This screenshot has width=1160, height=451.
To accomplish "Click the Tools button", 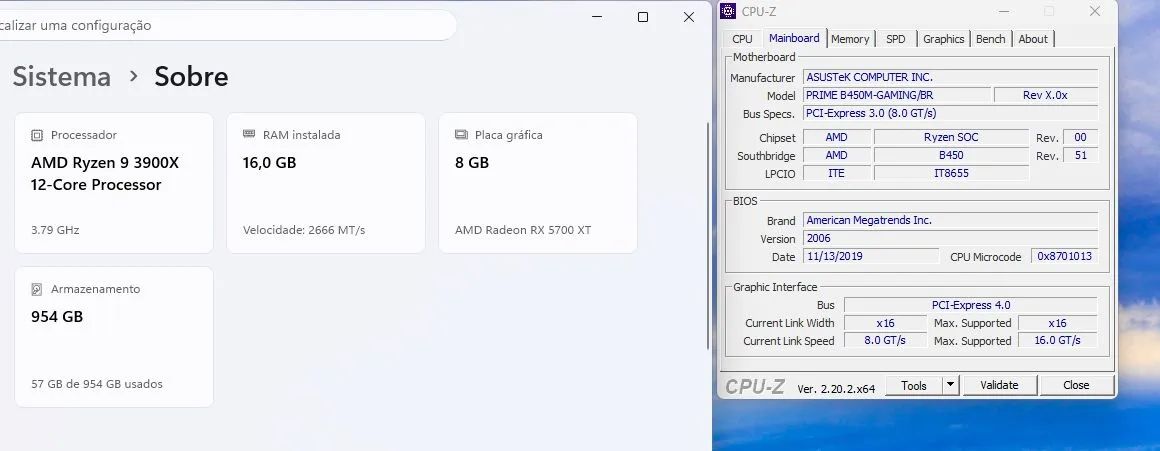I will tap(914, 385).
